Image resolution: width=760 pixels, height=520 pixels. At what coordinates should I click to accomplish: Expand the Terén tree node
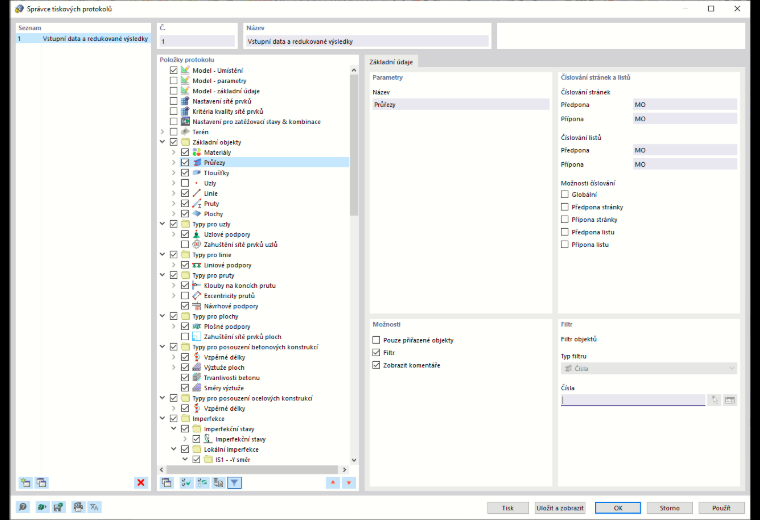(162, 132)
